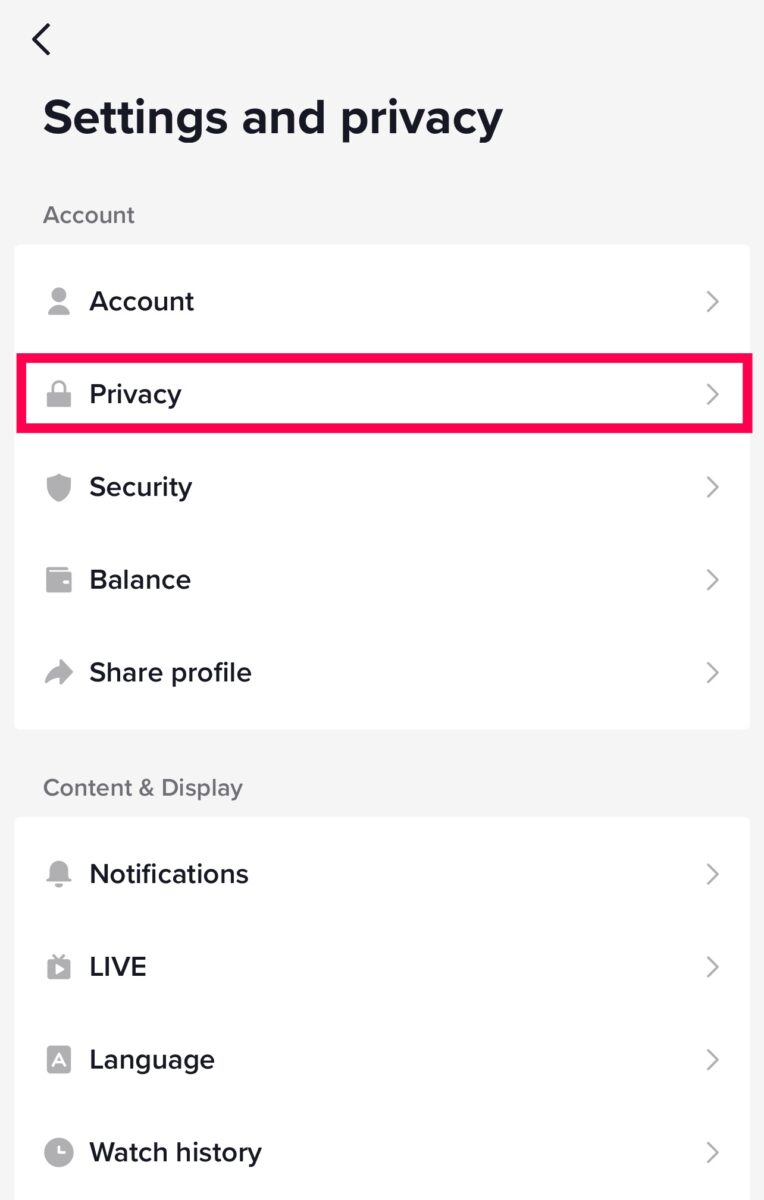
Task: Select the LIVE settings label
Action: click(118, 967)
